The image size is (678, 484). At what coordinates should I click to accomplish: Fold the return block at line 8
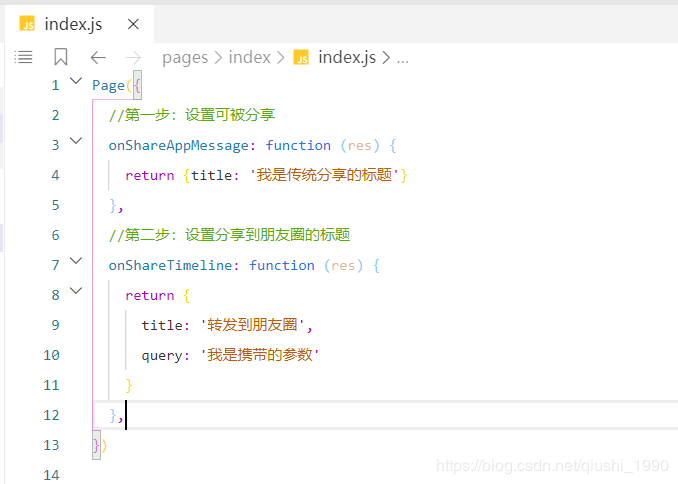77,292
